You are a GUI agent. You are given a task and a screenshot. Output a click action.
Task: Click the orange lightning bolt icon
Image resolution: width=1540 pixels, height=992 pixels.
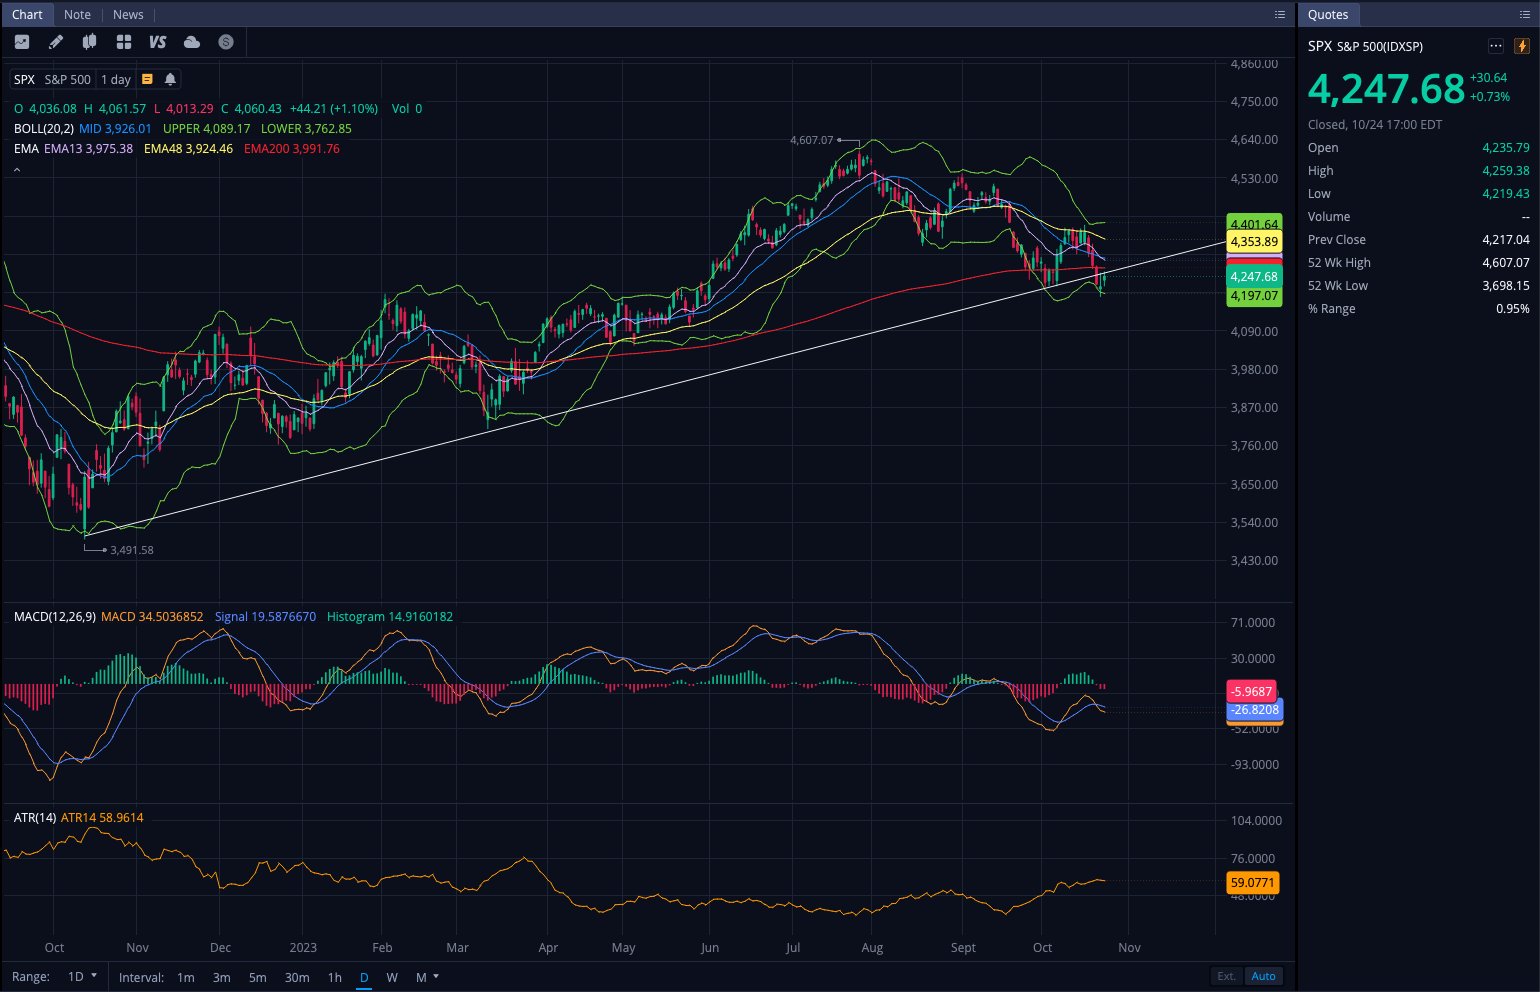coord(1522,46)
